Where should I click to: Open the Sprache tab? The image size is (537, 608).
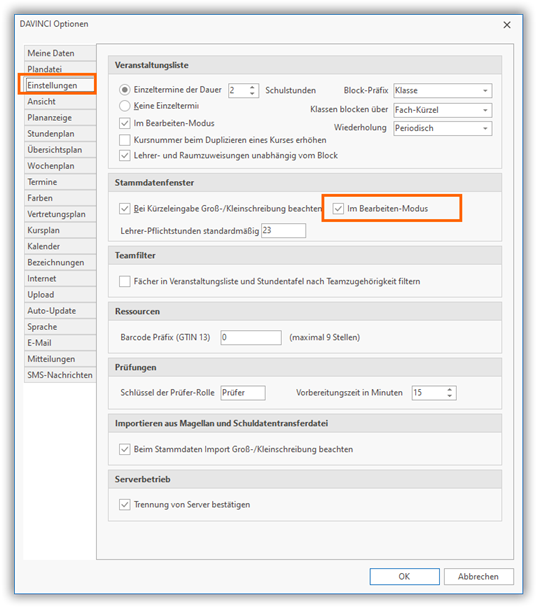(60, 327)
